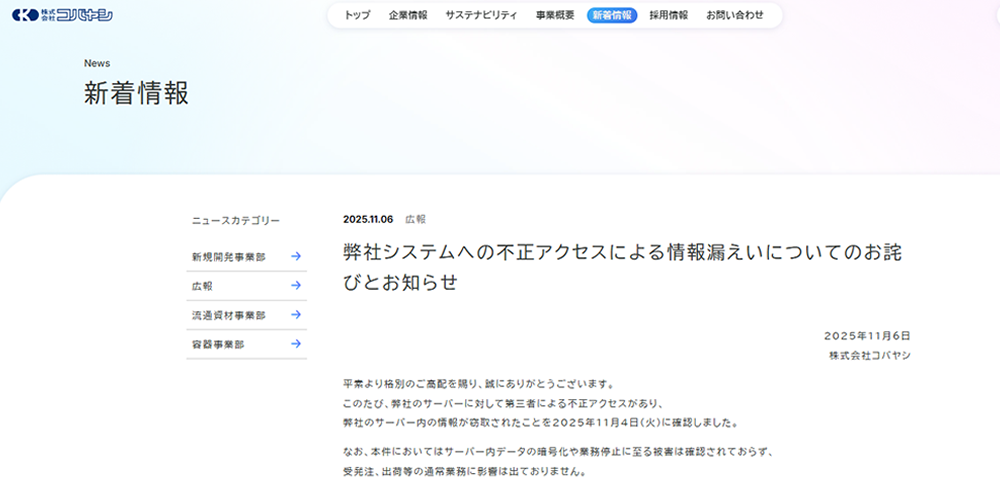This screenshot has width=1000, height=485.
Task: Choose the 容器事業部 news category
Action: pos(218,344)
